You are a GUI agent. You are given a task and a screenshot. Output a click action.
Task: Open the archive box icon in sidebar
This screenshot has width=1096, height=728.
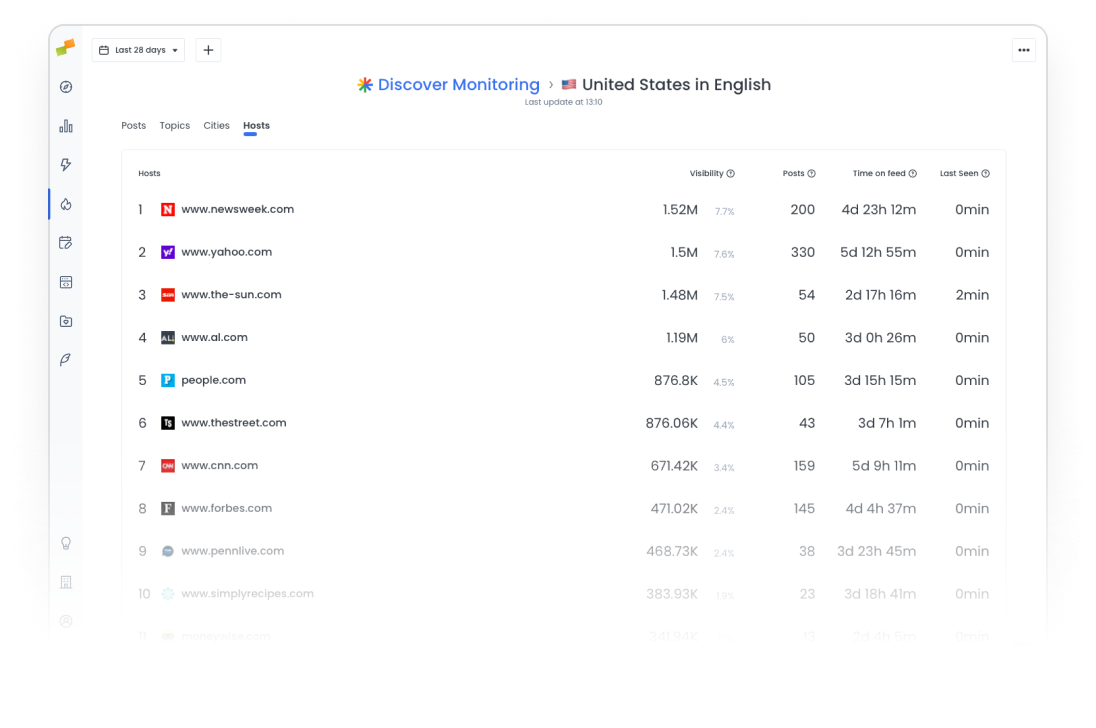(x=65, y=321)
